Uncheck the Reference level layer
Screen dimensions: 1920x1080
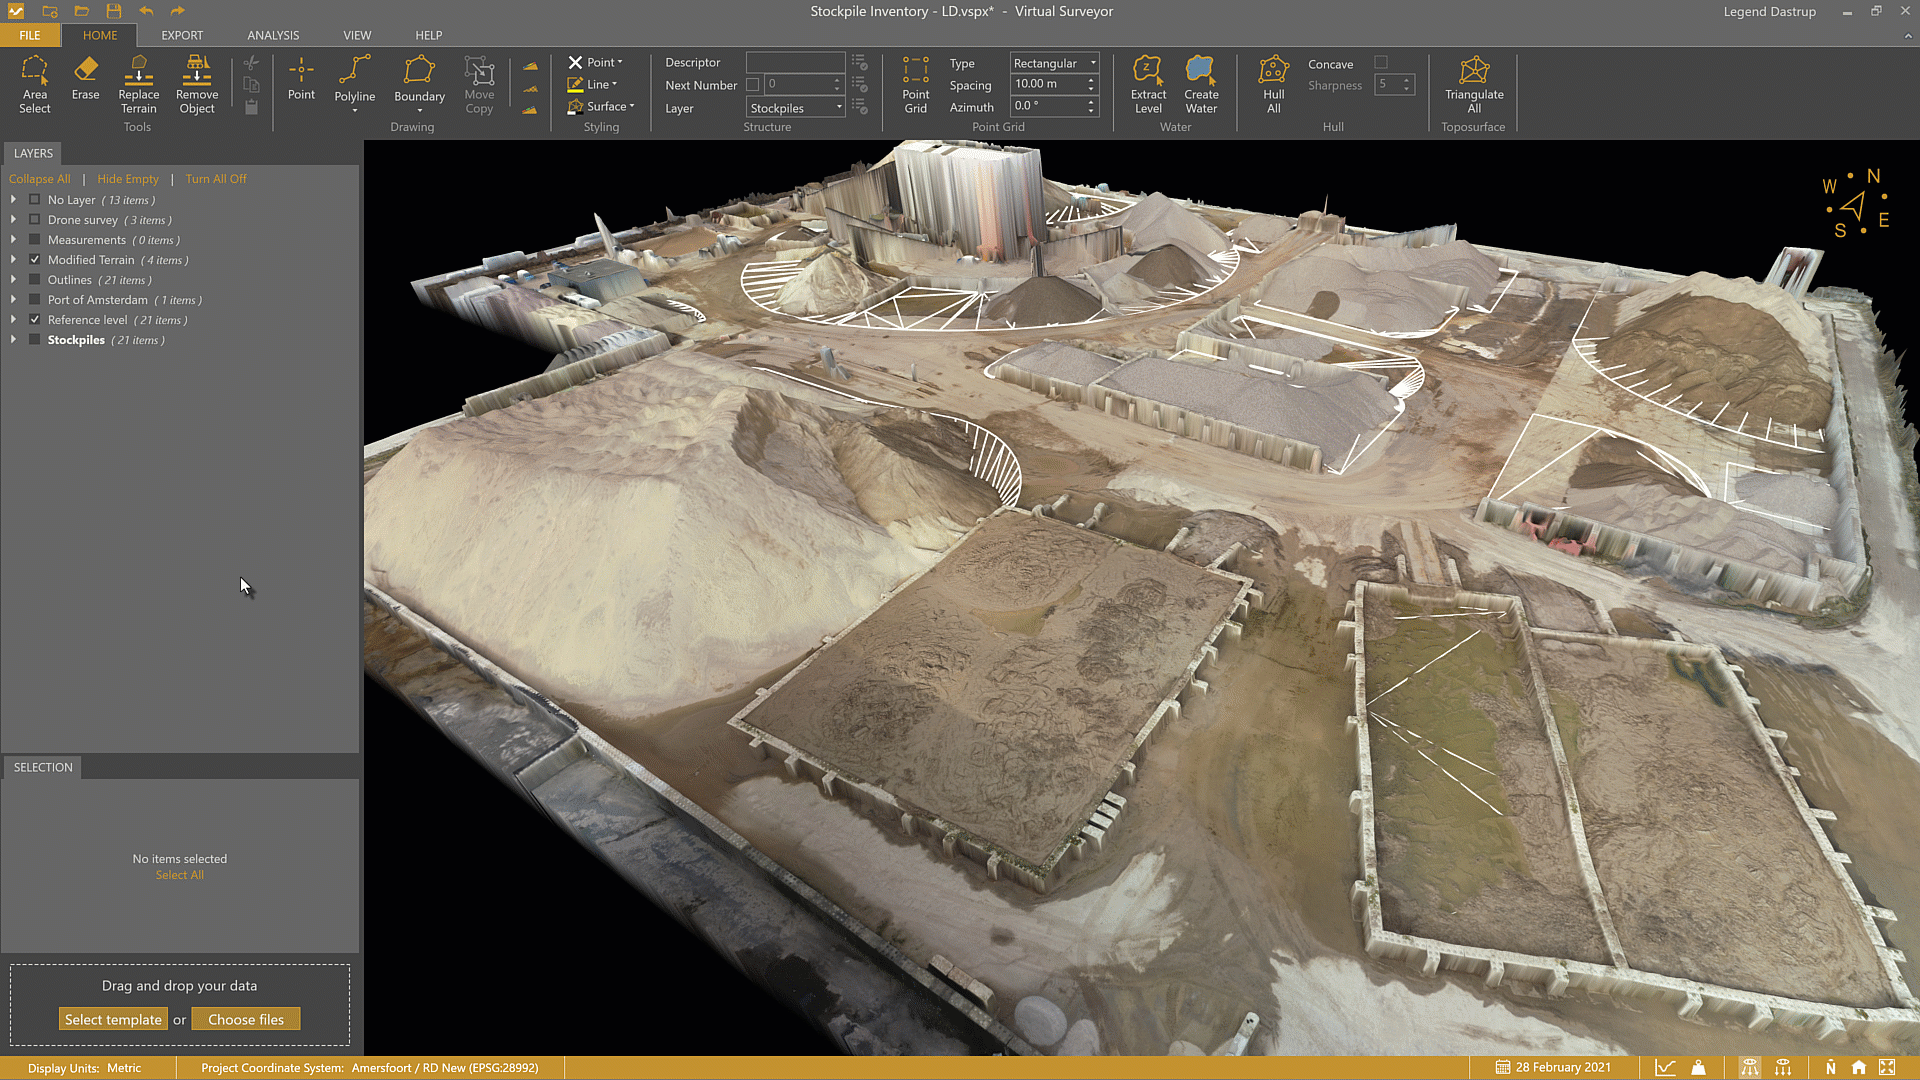(x=35, y=319)
